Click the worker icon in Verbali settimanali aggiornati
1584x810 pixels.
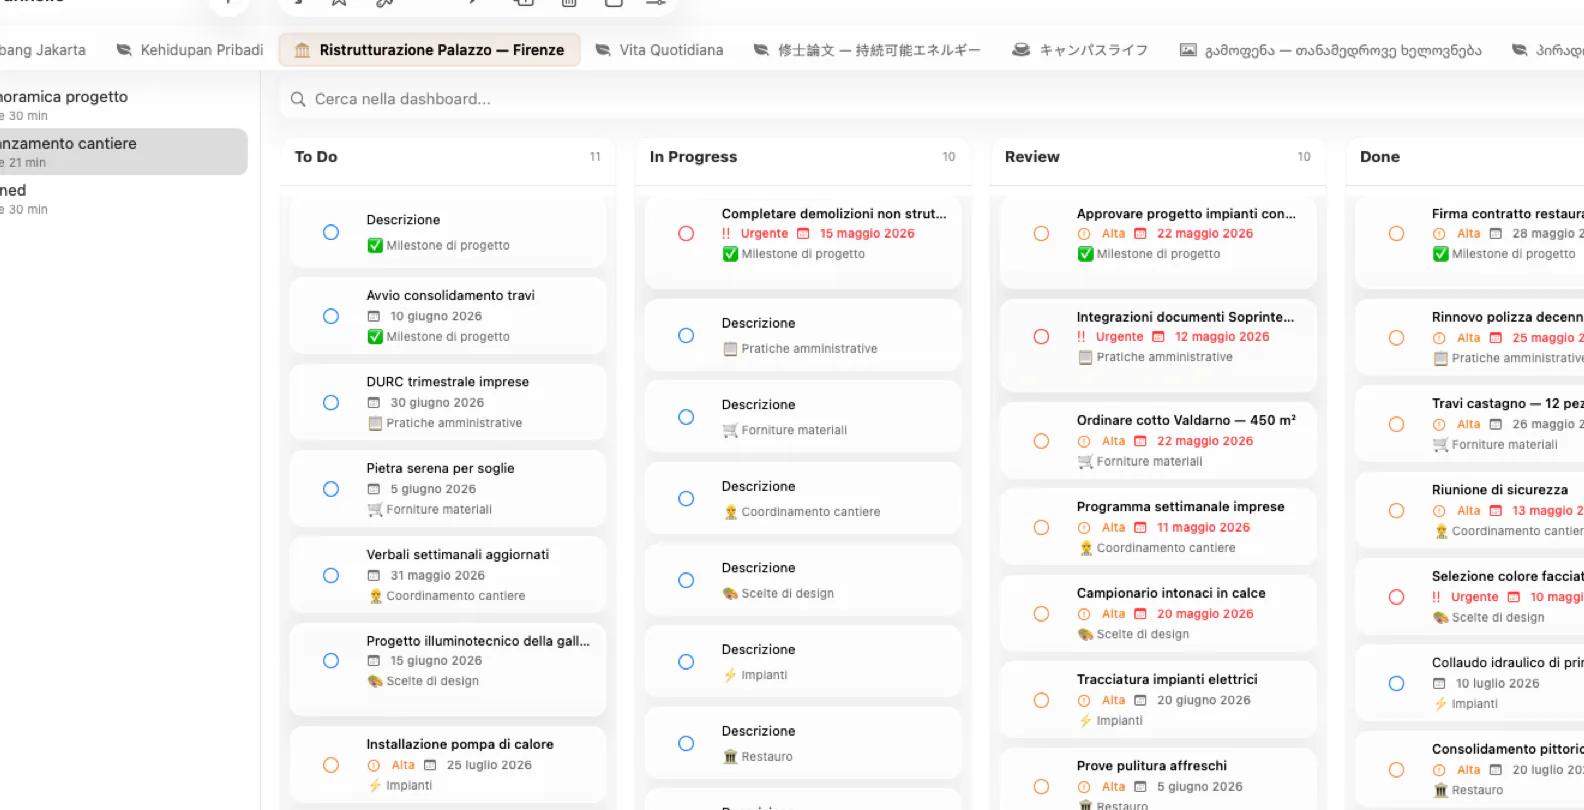(x=375, y=596)
